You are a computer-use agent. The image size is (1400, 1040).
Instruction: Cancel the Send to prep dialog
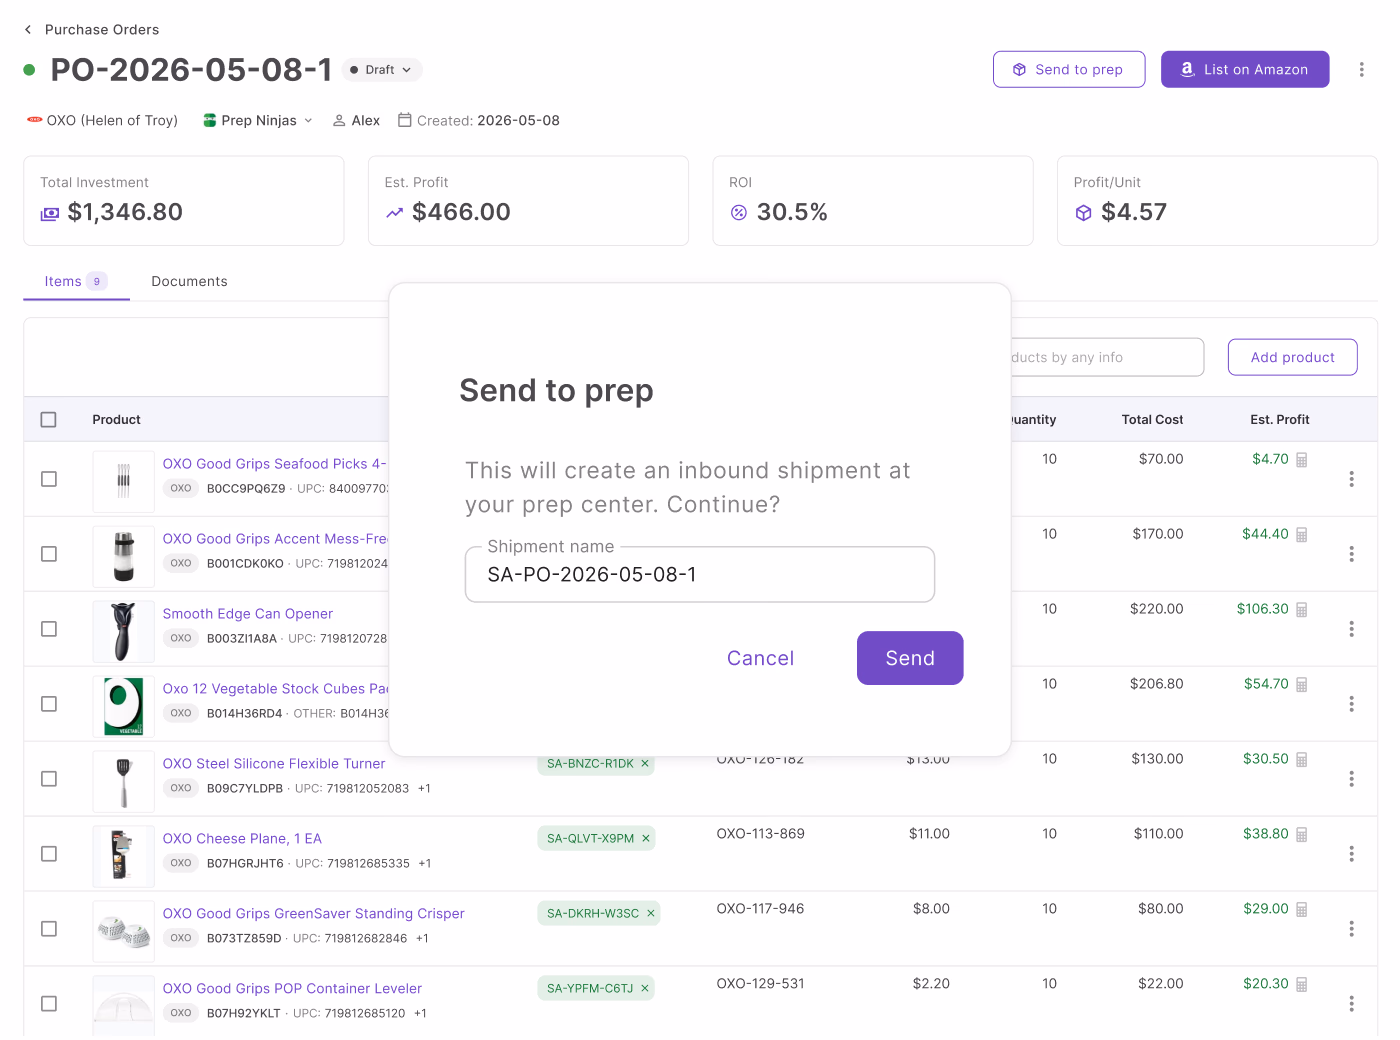pyautogui.click(x=761, y=658)
